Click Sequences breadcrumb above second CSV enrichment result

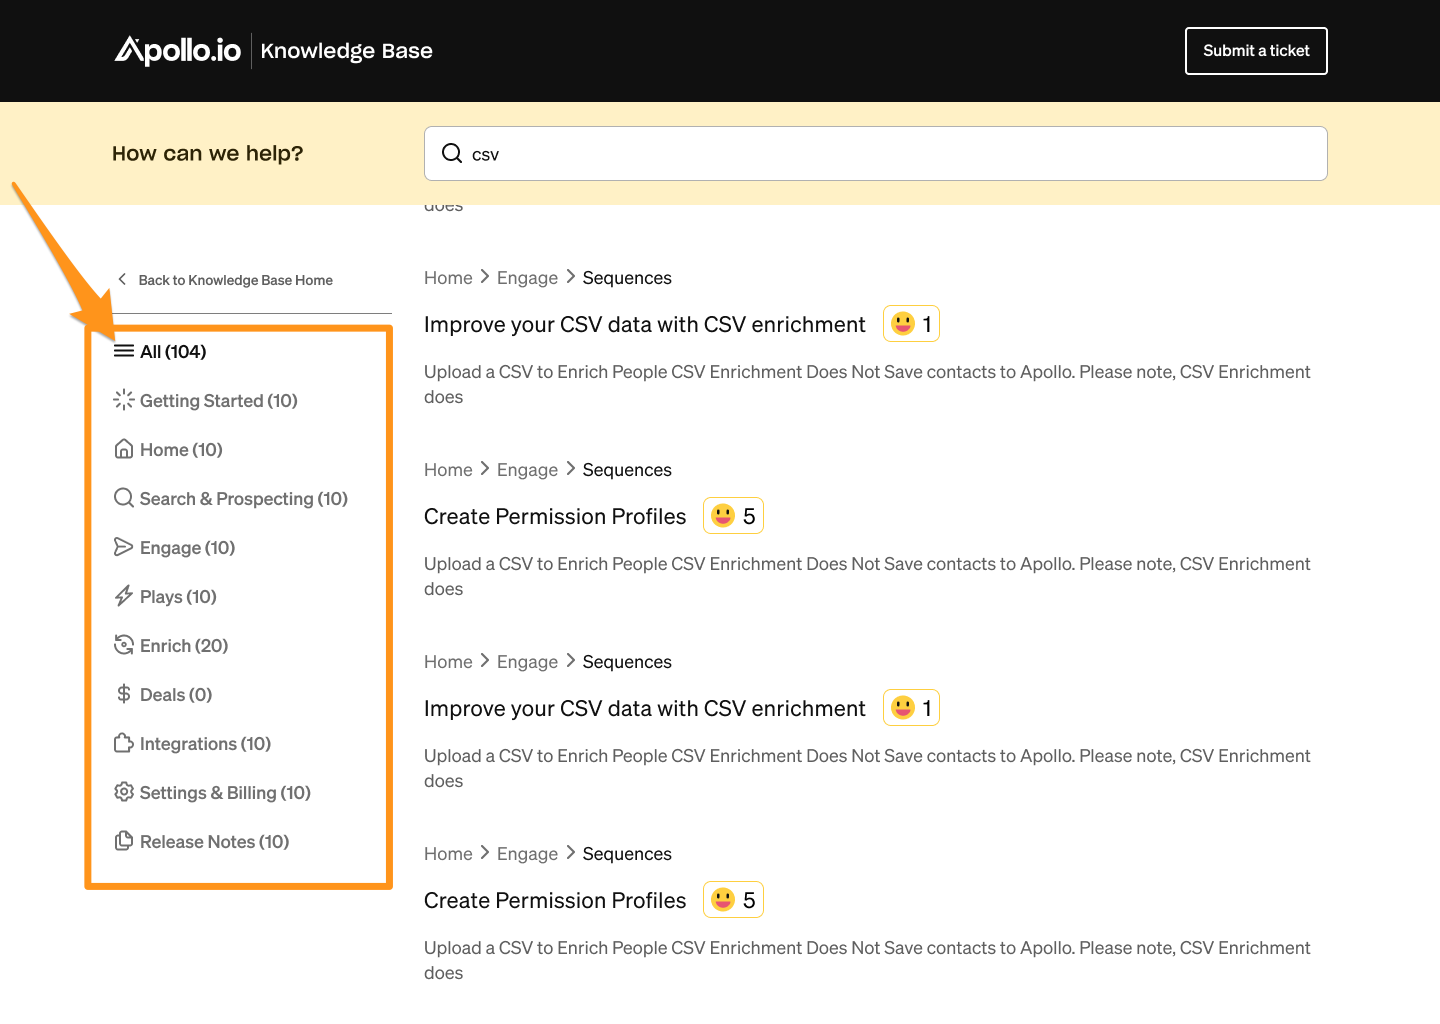(x=627, y=662)
